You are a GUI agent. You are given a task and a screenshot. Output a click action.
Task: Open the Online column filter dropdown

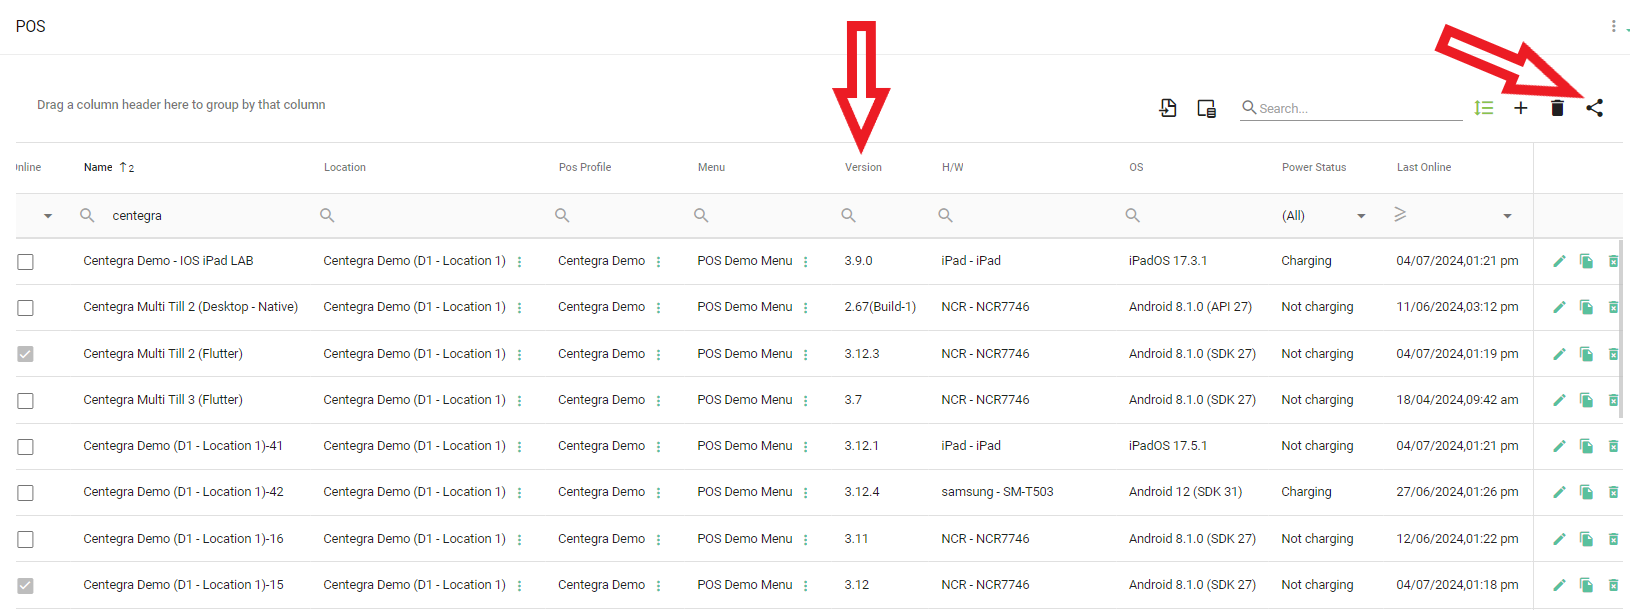[47, 216]
